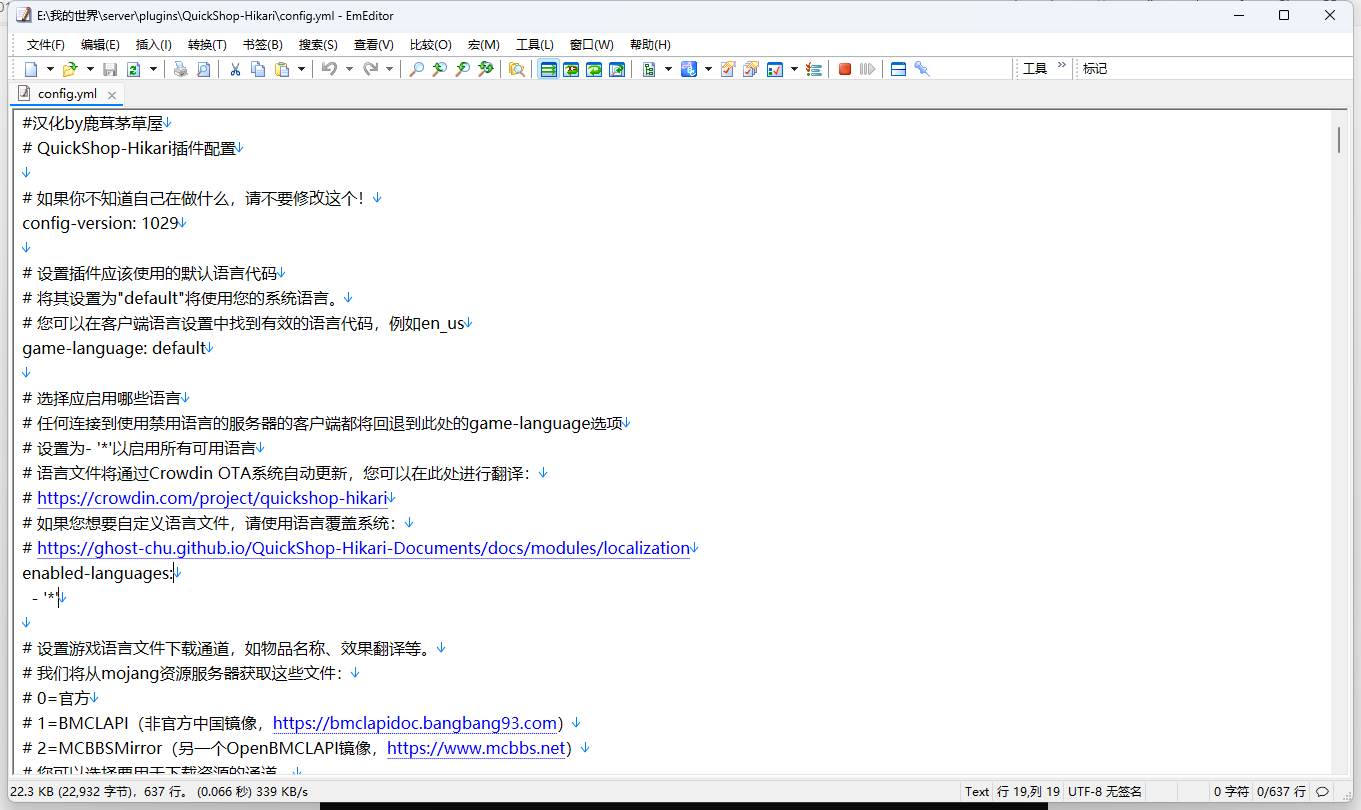The image size is (1361, 810).
Task: Click the Open folder icon
Action: tap(70, 69)
